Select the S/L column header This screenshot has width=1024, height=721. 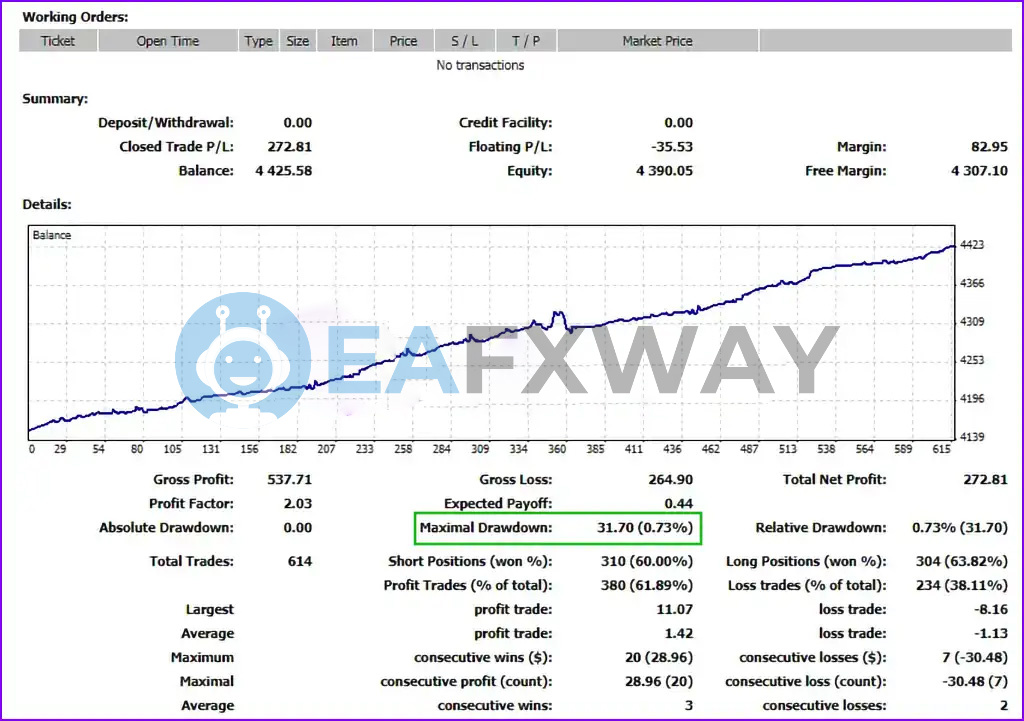coord(465,40)
